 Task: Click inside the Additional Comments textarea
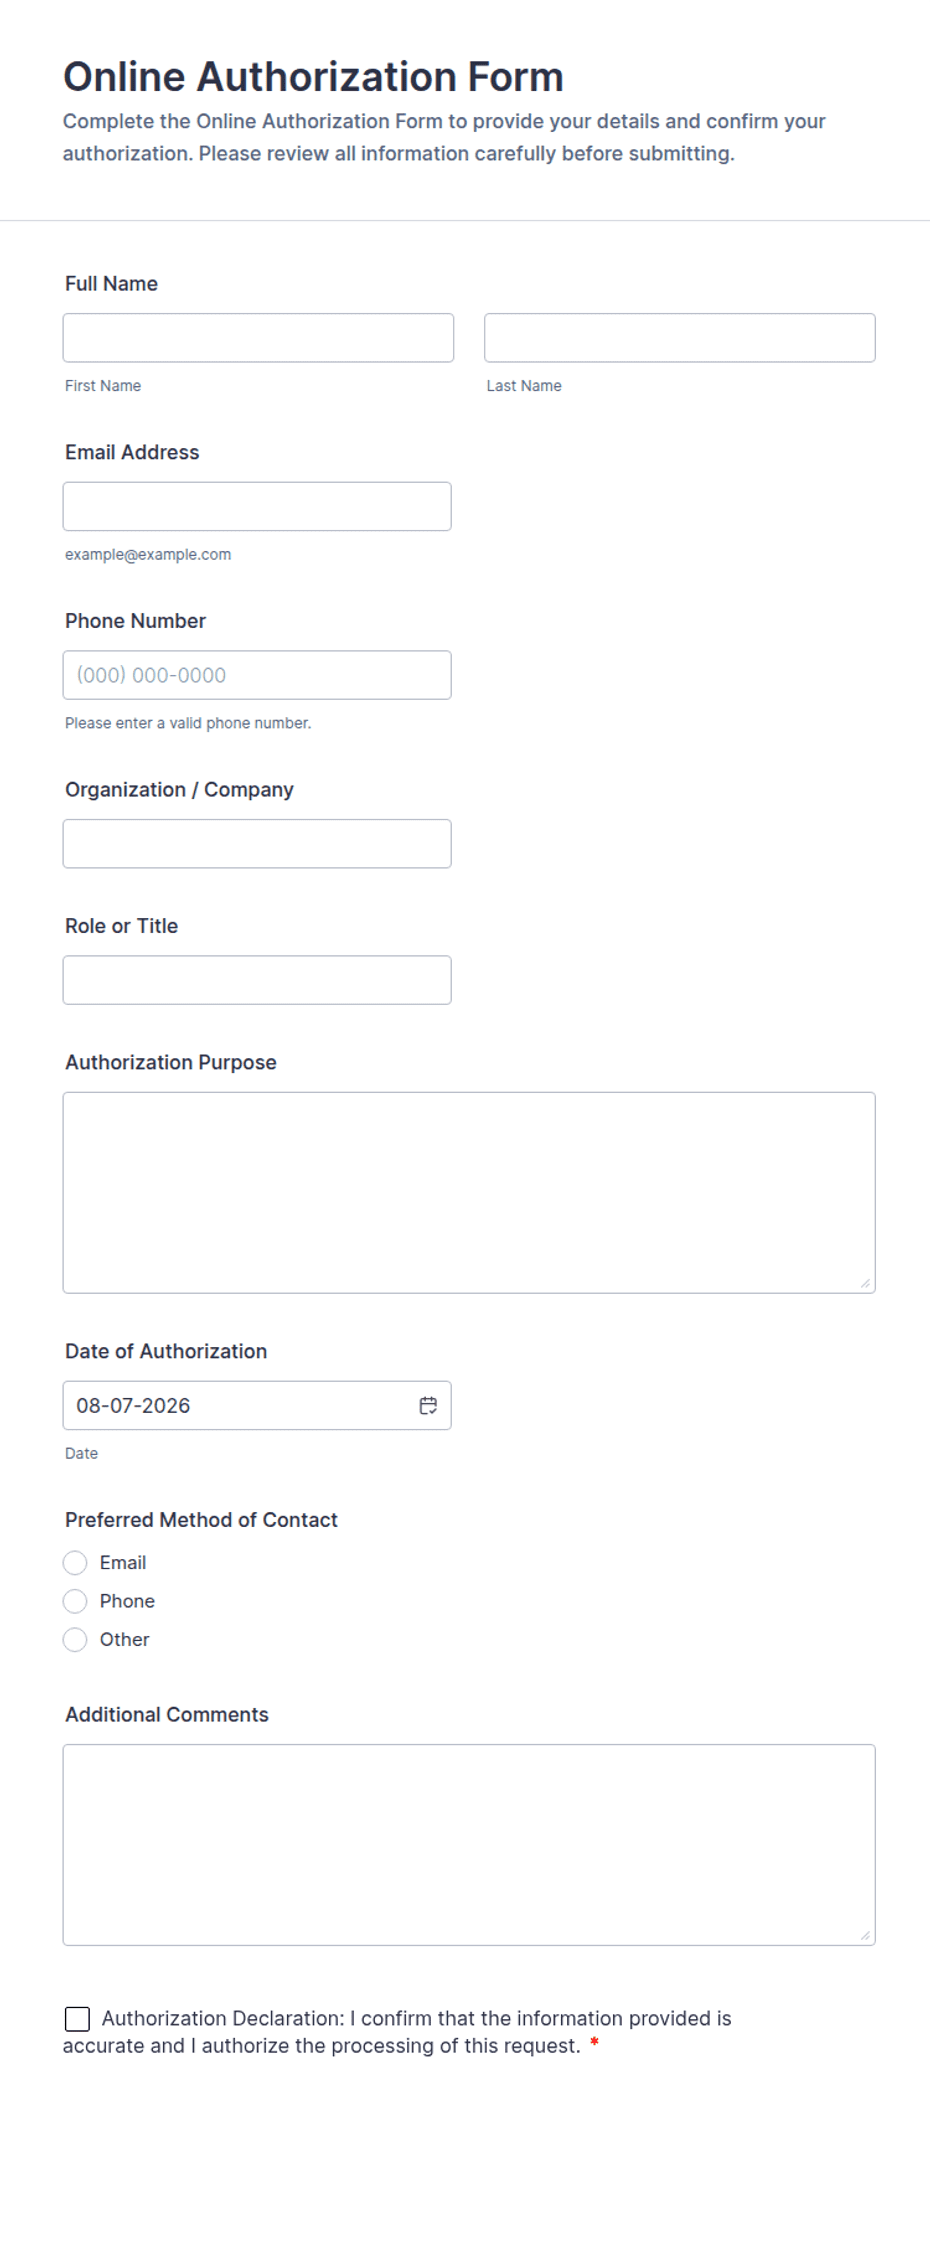click(469, 1845)
